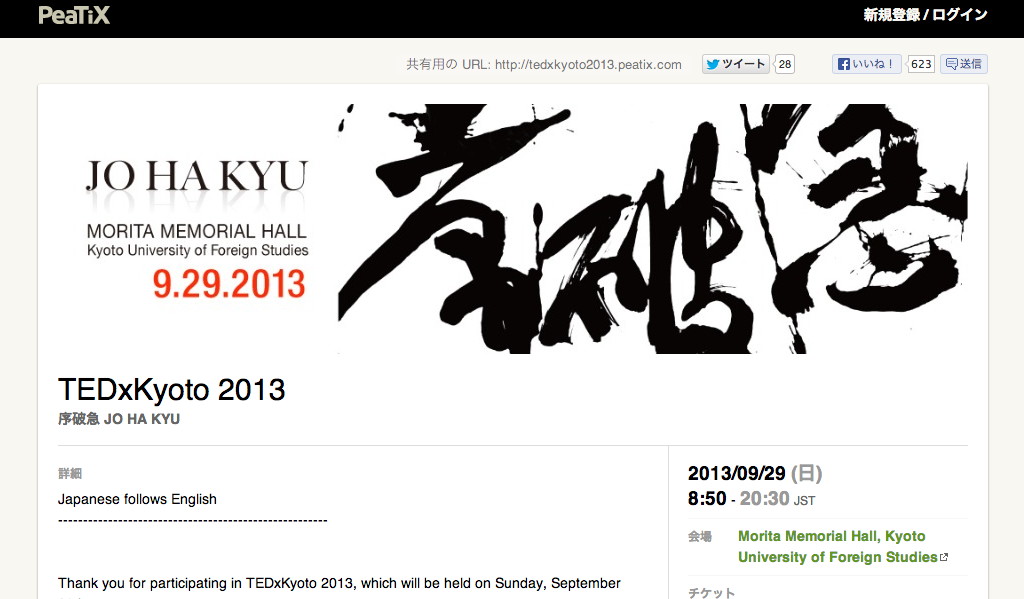Click the いいね！ like button

[867, 64]
